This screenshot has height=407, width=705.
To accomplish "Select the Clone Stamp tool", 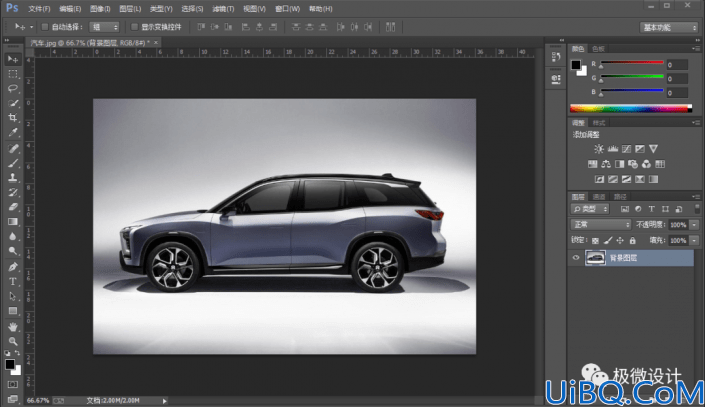I will [x=13, y=177].
